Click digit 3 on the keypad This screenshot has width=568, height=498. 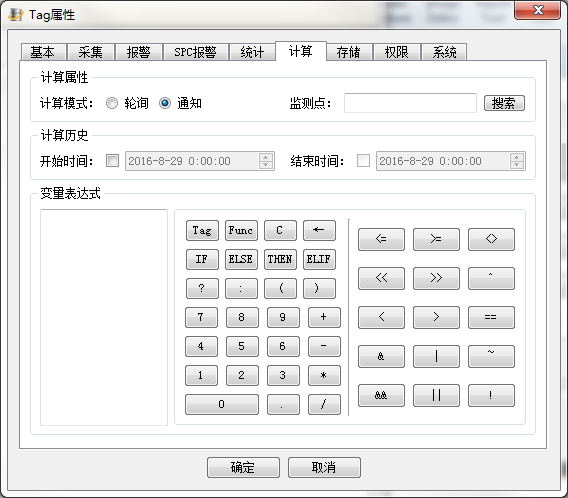pyautogui.click(x=283, y=375)
